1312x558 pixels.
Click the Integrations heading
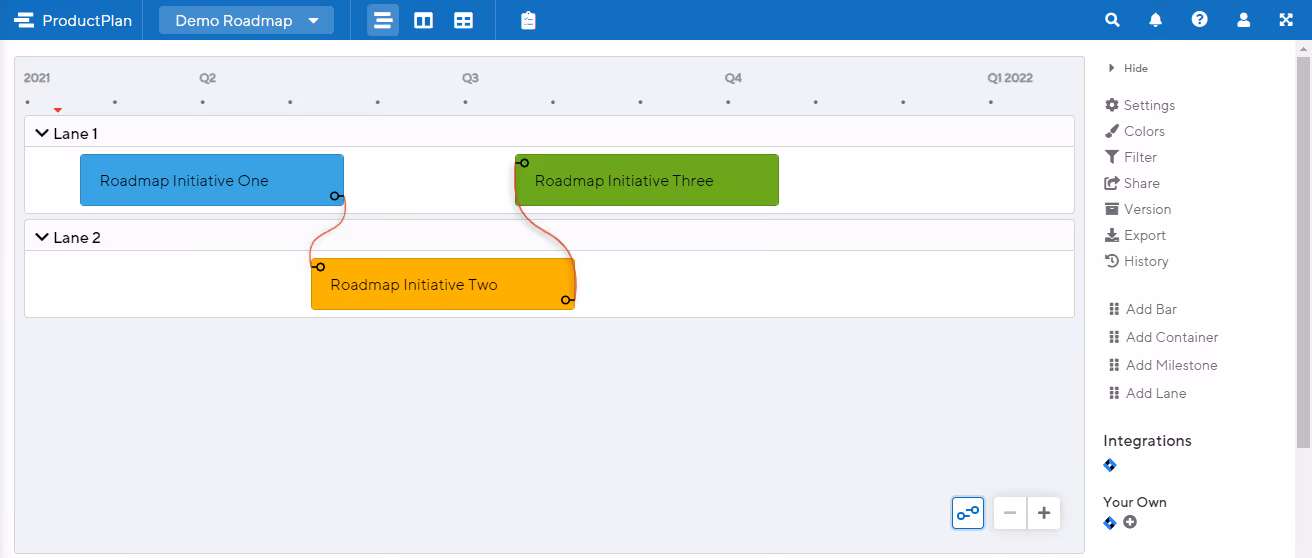pyautogui.click(x=1147, y=440)
